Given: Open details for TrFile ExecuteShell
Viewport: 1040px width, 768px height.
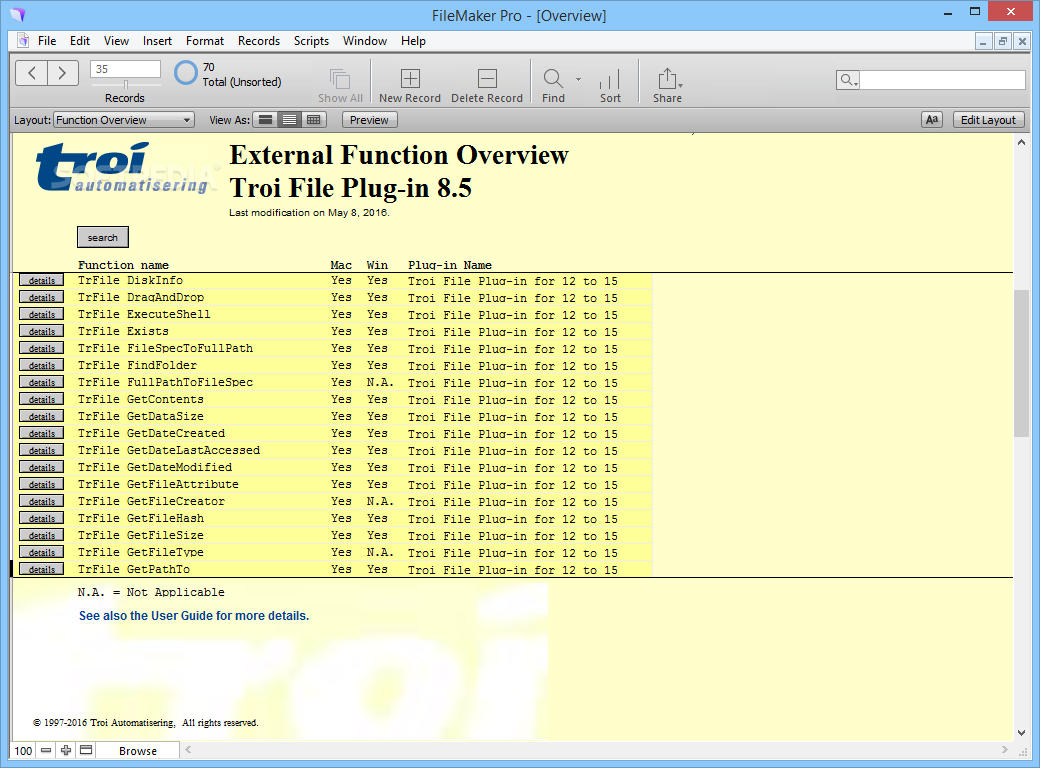Looking at the screenshot, I should pos(42,314).
